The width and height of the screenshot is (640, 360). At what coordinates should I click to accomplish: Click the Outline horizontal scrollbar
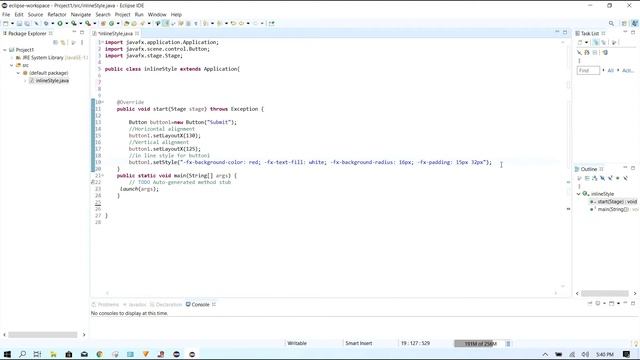(x=604, y=293)
